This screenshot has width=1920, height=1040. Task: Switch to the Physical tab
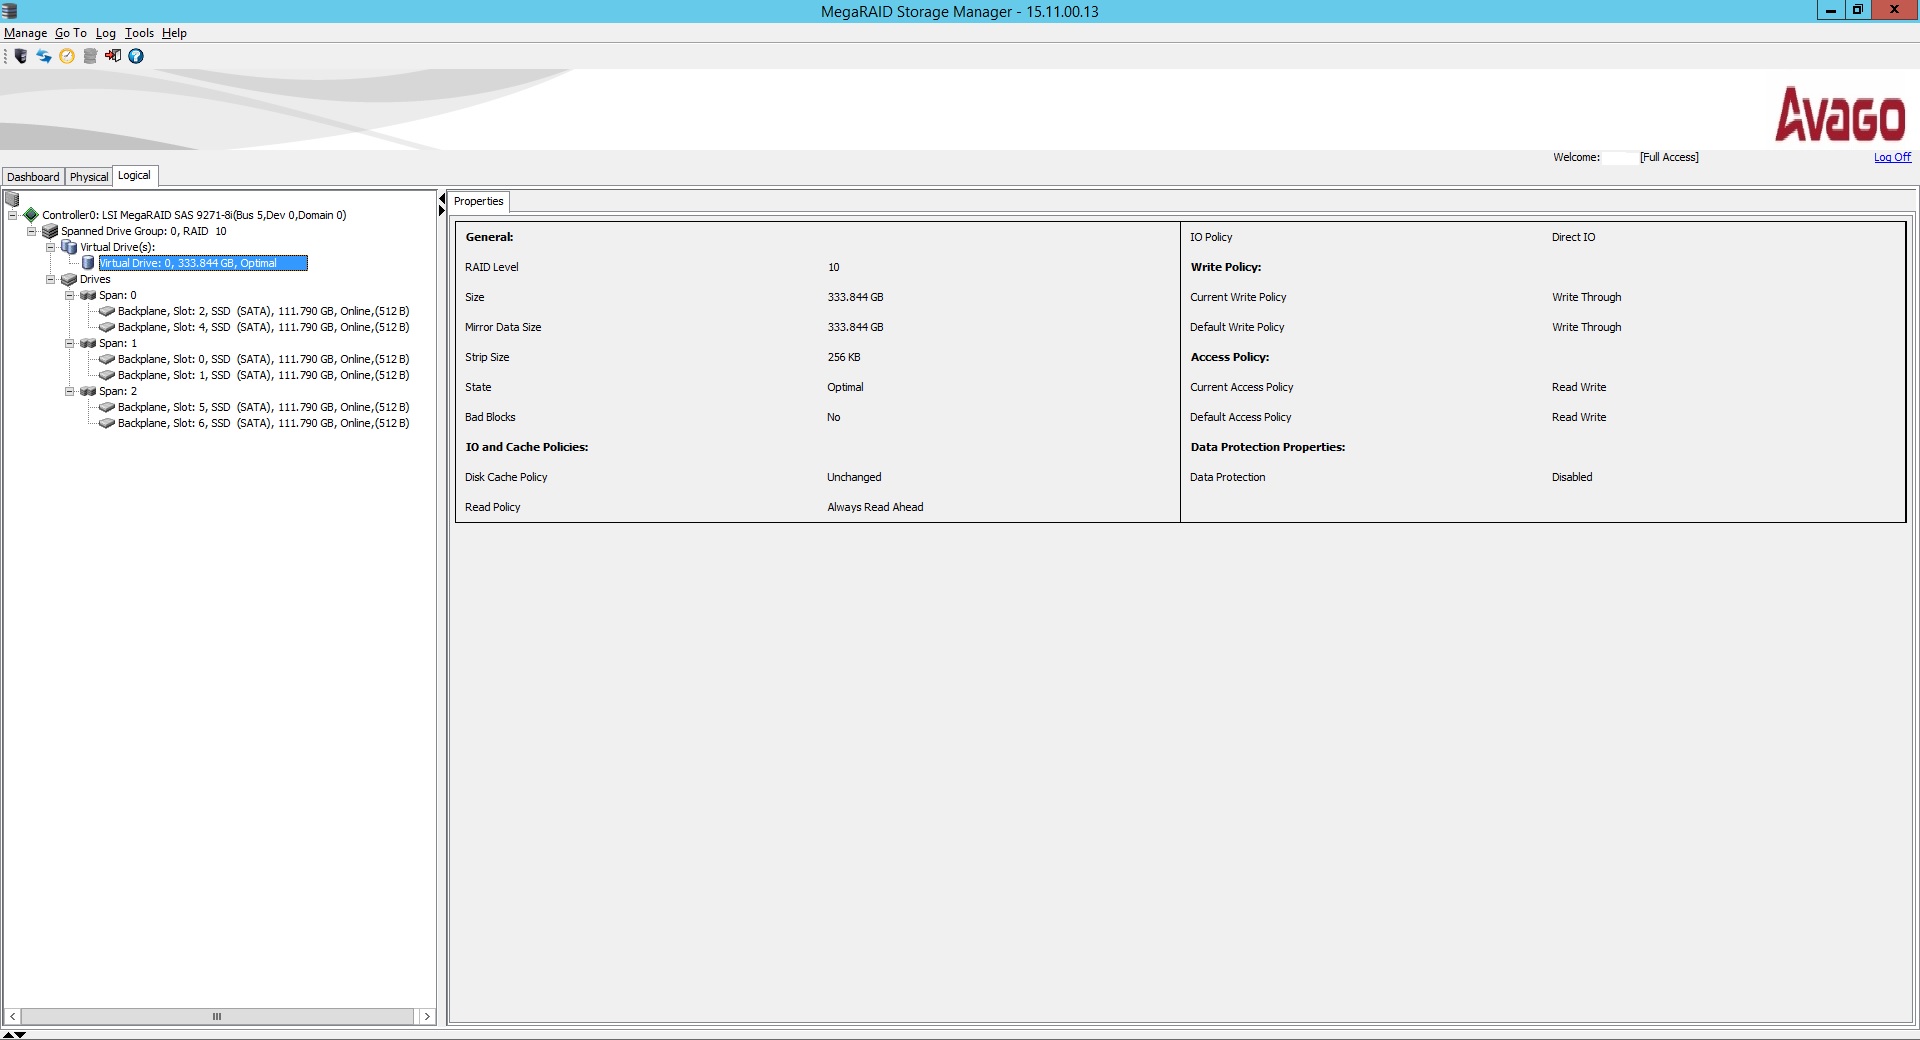(88, 177)
